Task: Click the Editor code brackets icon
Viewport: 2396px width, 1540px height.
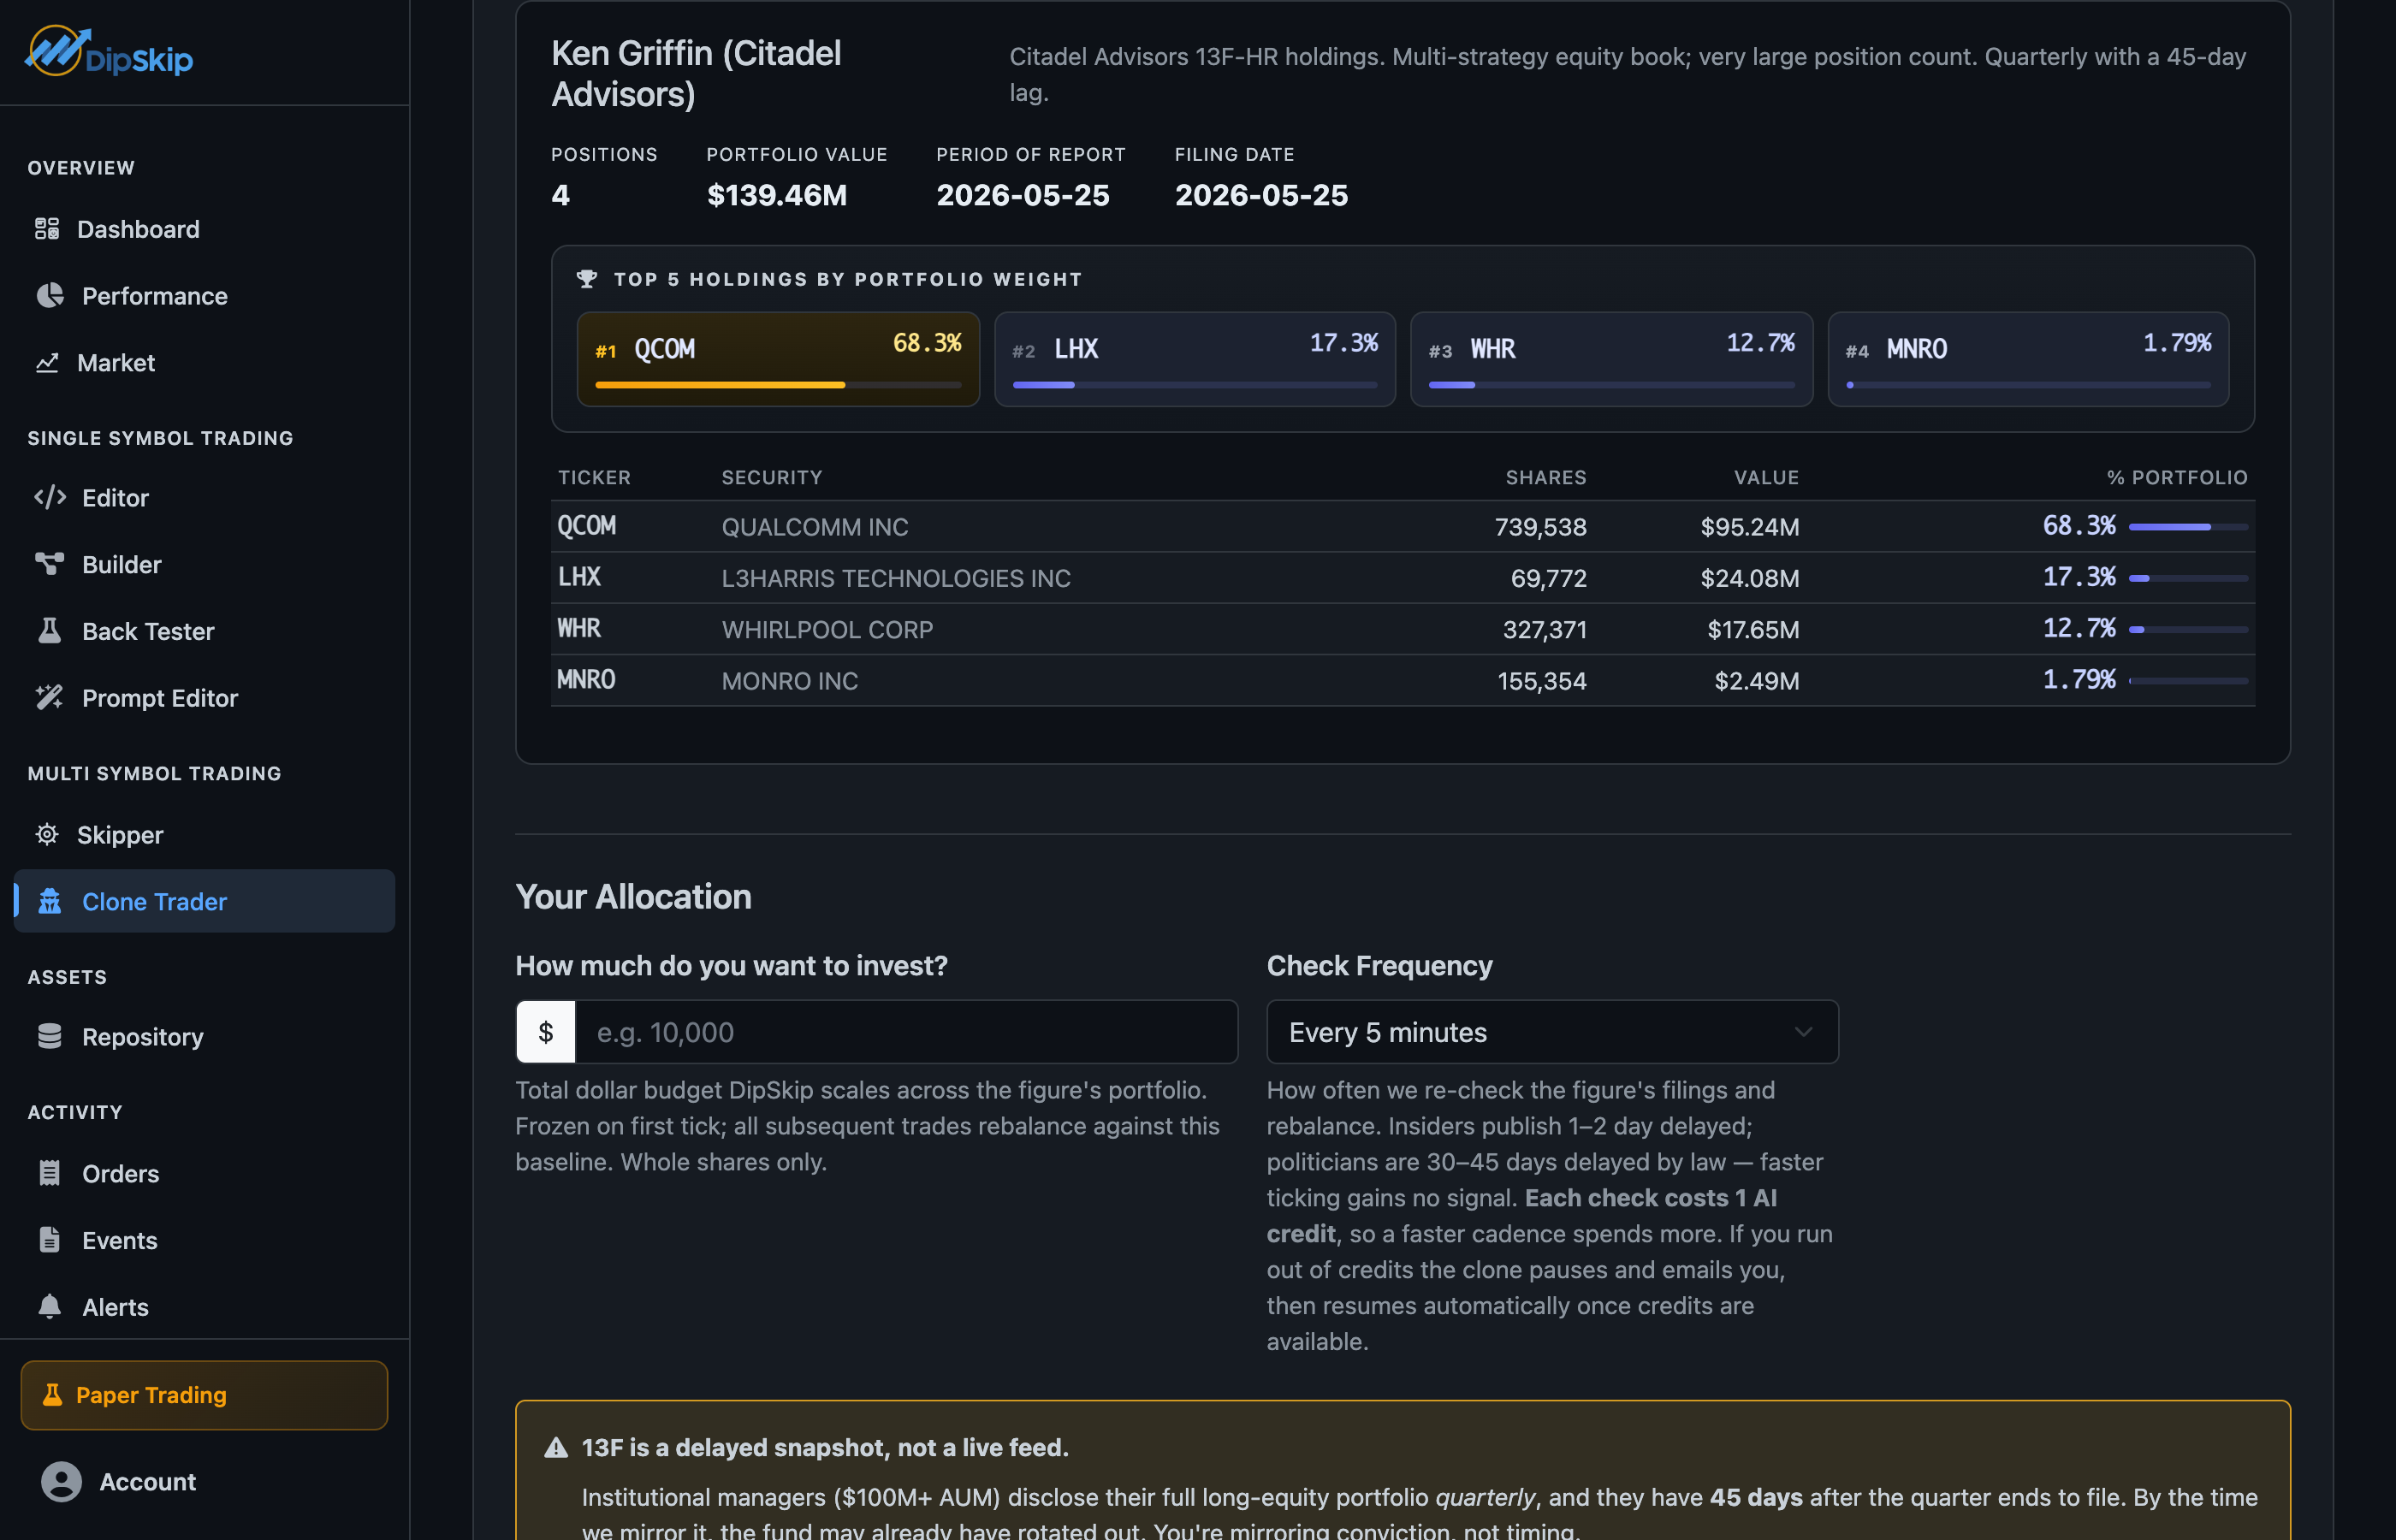Action: point(50,497)
